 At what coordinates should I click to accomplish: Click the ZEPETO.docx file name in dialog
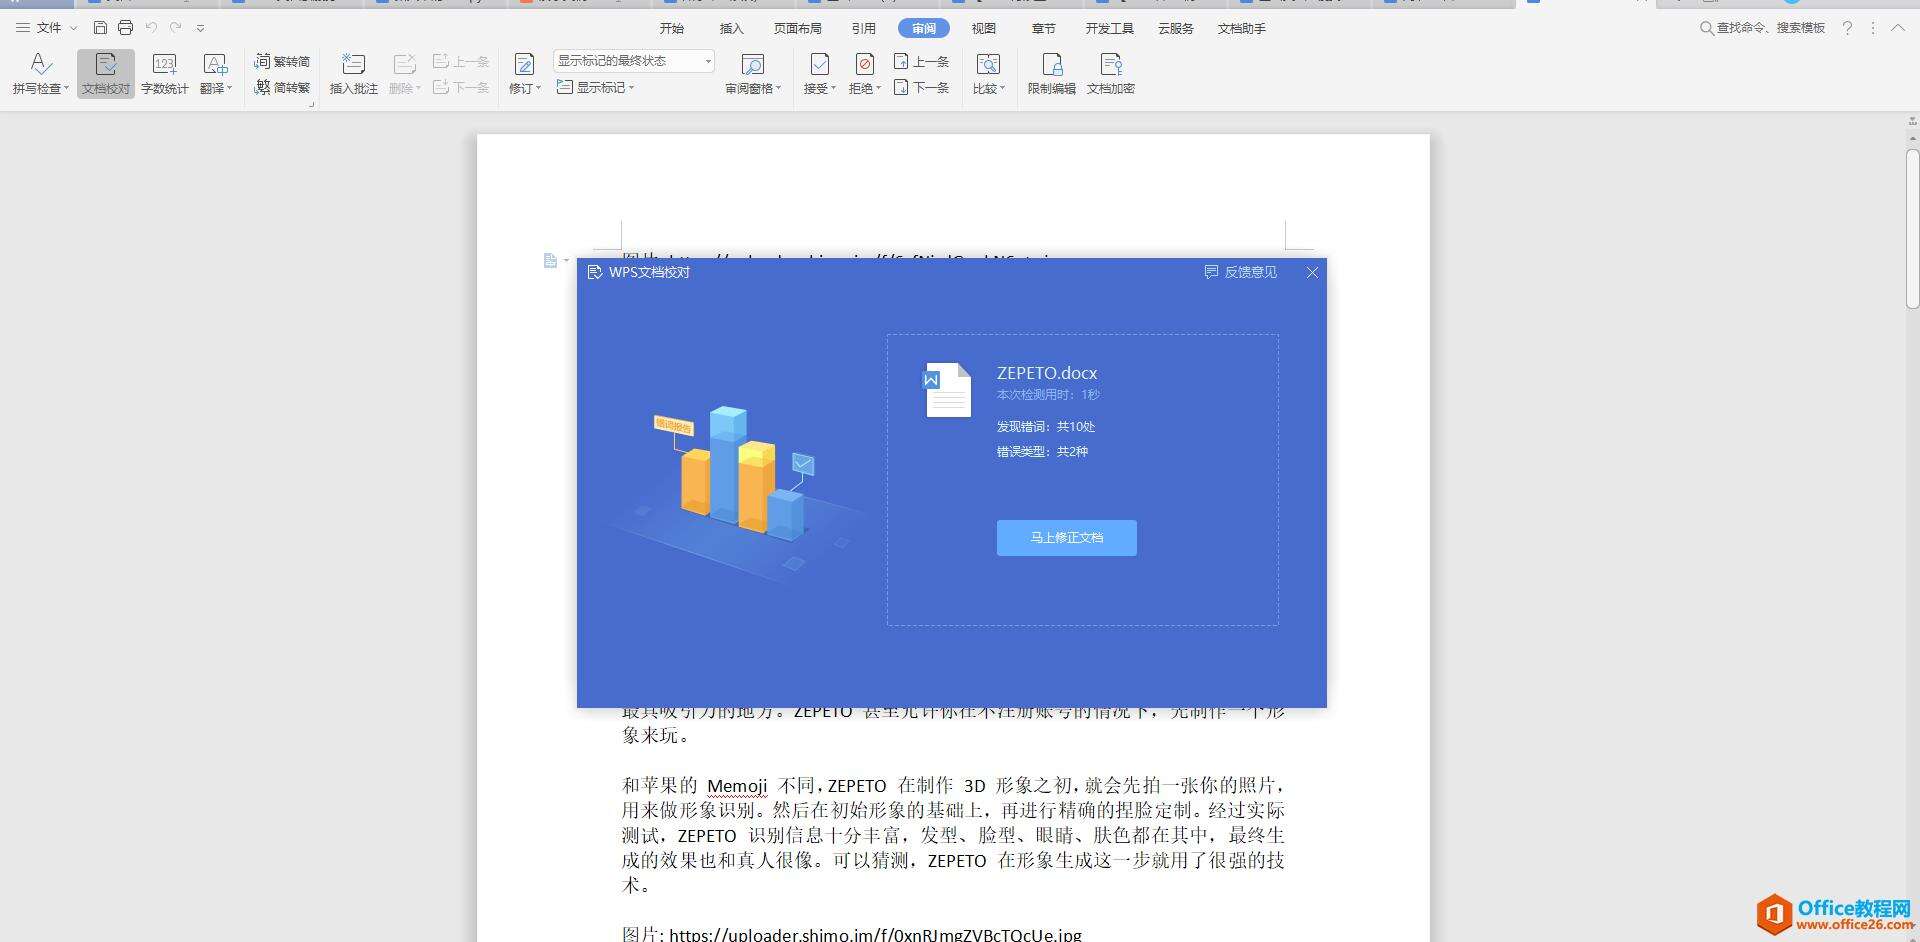[x=1047, y=373]
